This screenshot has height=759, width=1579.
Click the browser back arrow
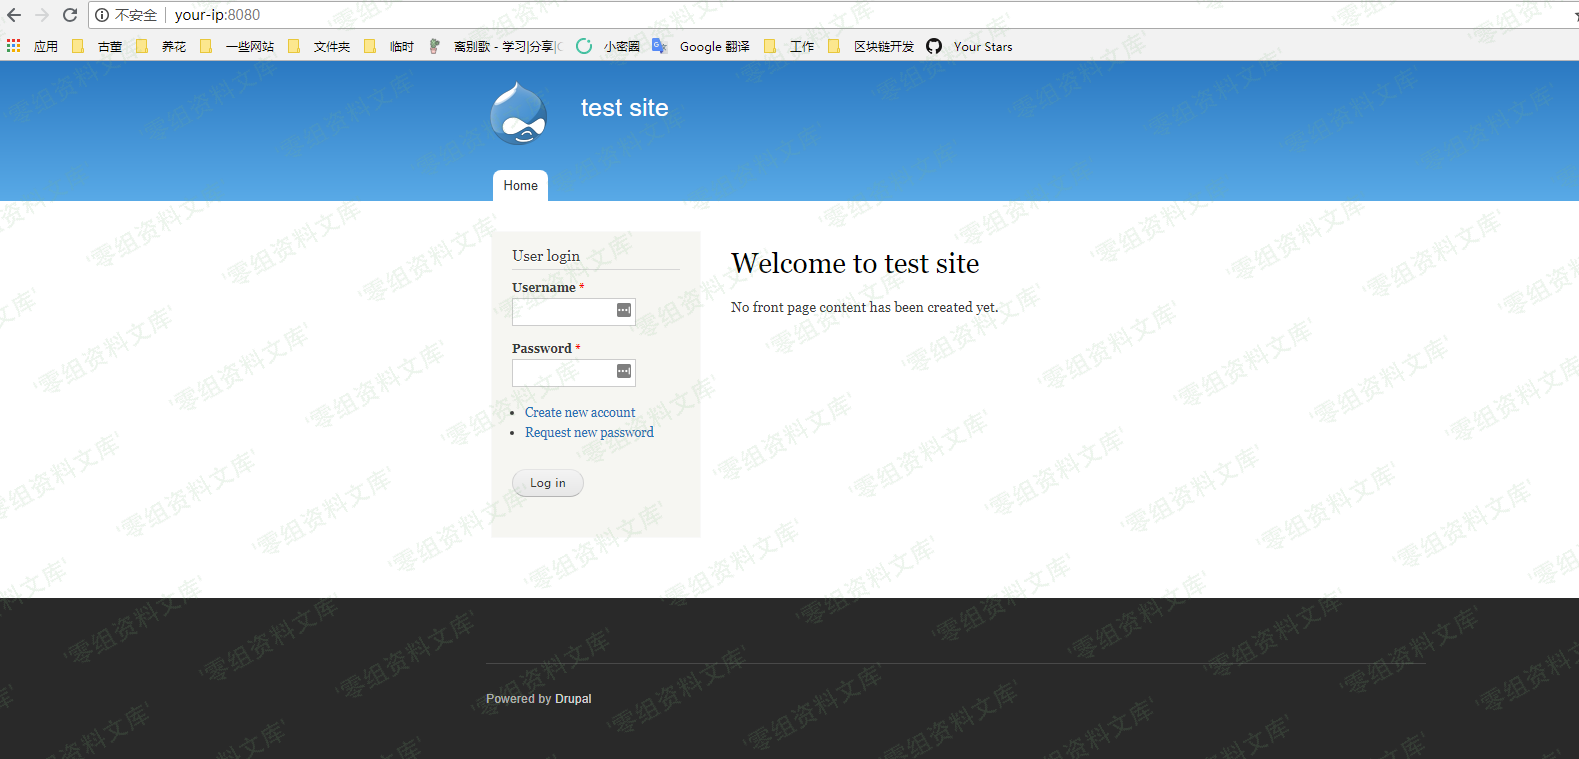tap(14, 15)
